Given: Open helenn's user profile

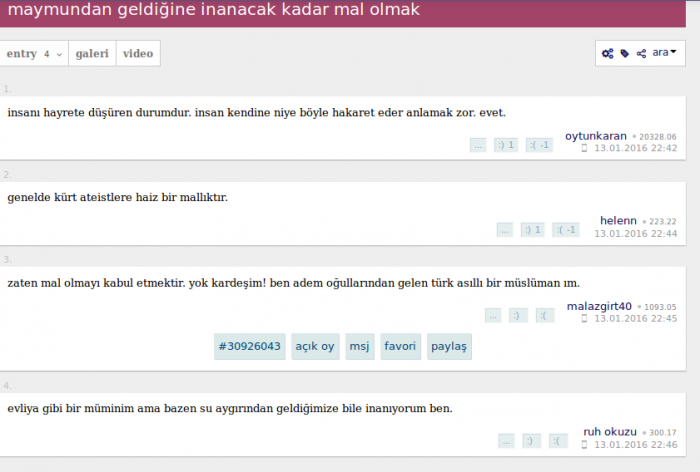Looking at the screenshot, I should [x=618, y=221].
